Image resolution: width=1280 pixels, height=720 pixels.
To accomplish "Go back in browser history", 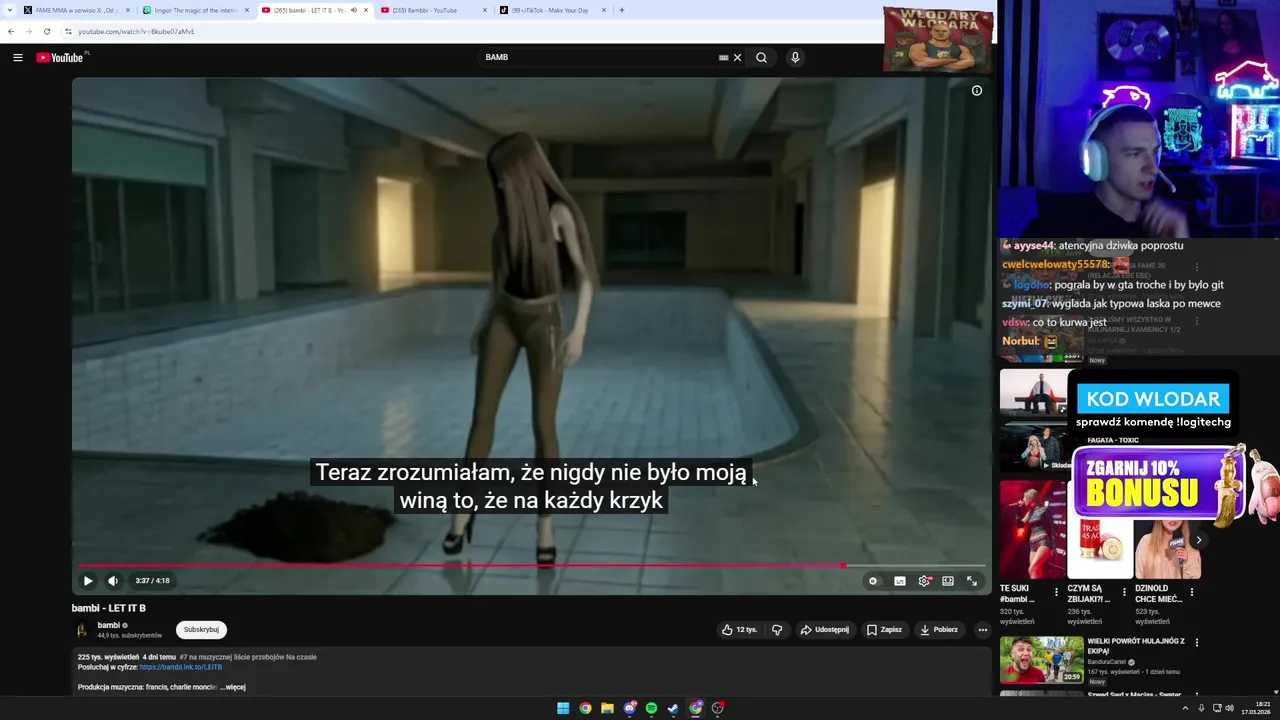I will point(11,31).
